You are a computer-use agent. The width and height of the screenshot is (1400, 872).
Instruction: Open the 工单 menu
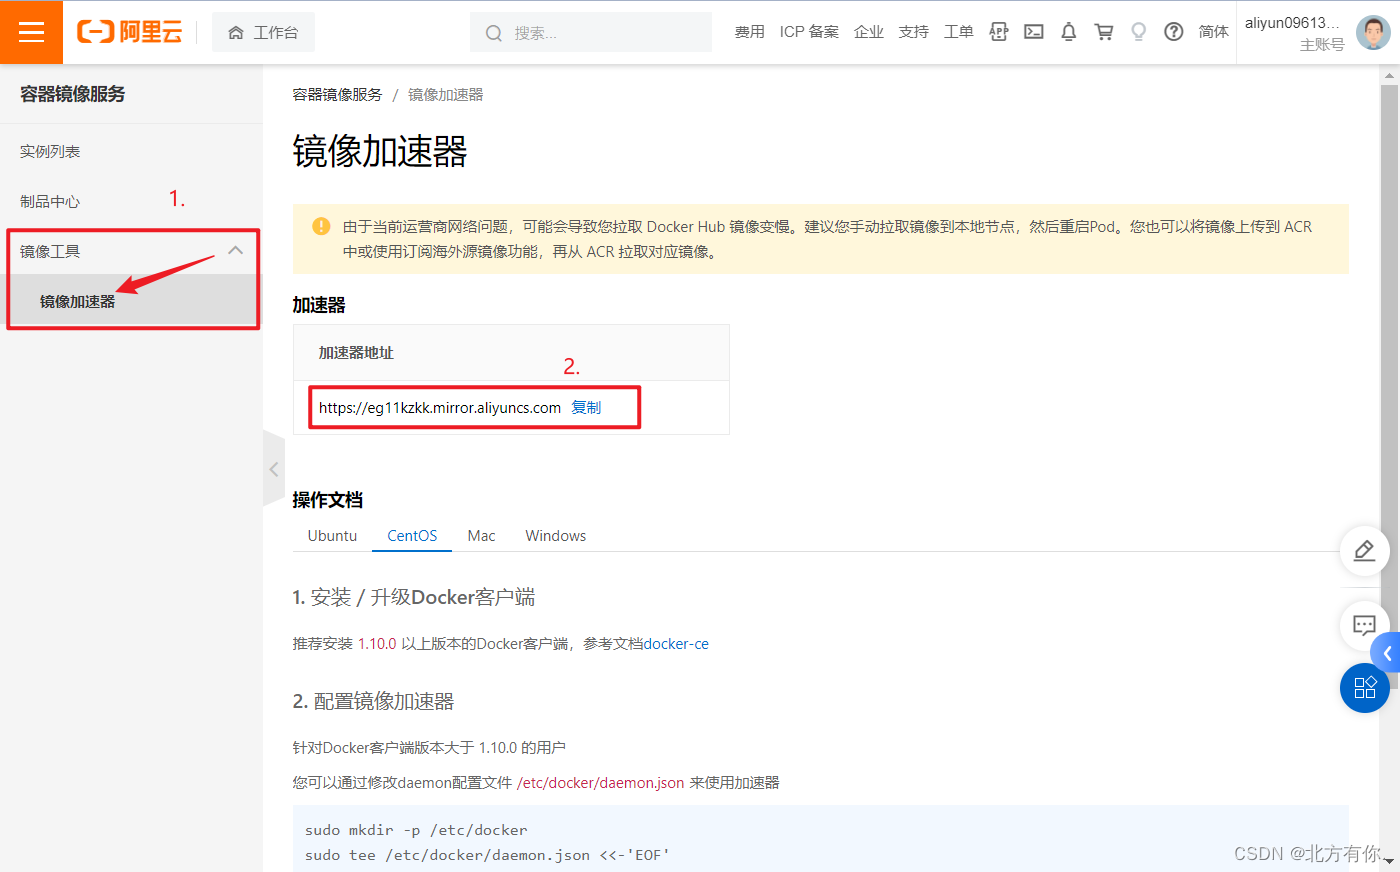(x=958, y=32)
